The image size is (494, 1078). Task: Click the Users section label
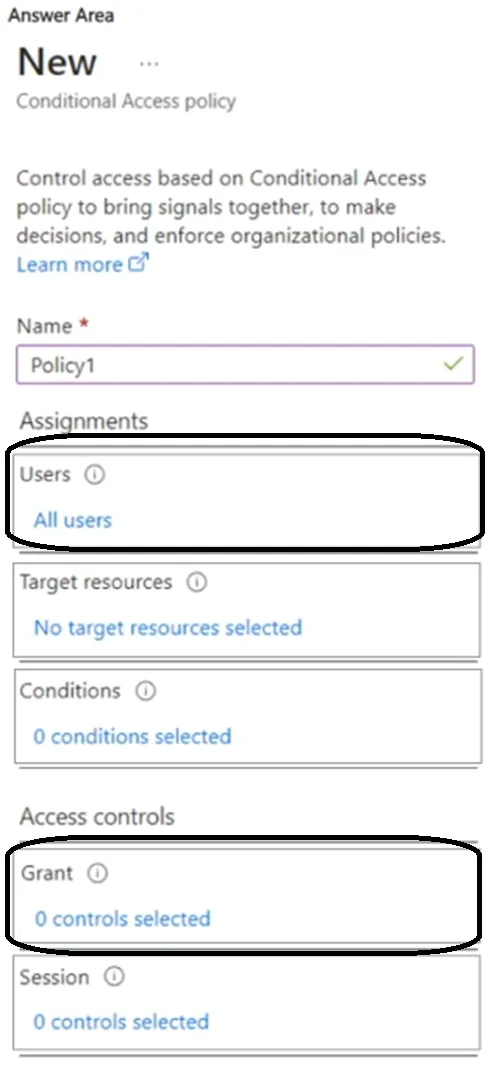pos(45,474)
